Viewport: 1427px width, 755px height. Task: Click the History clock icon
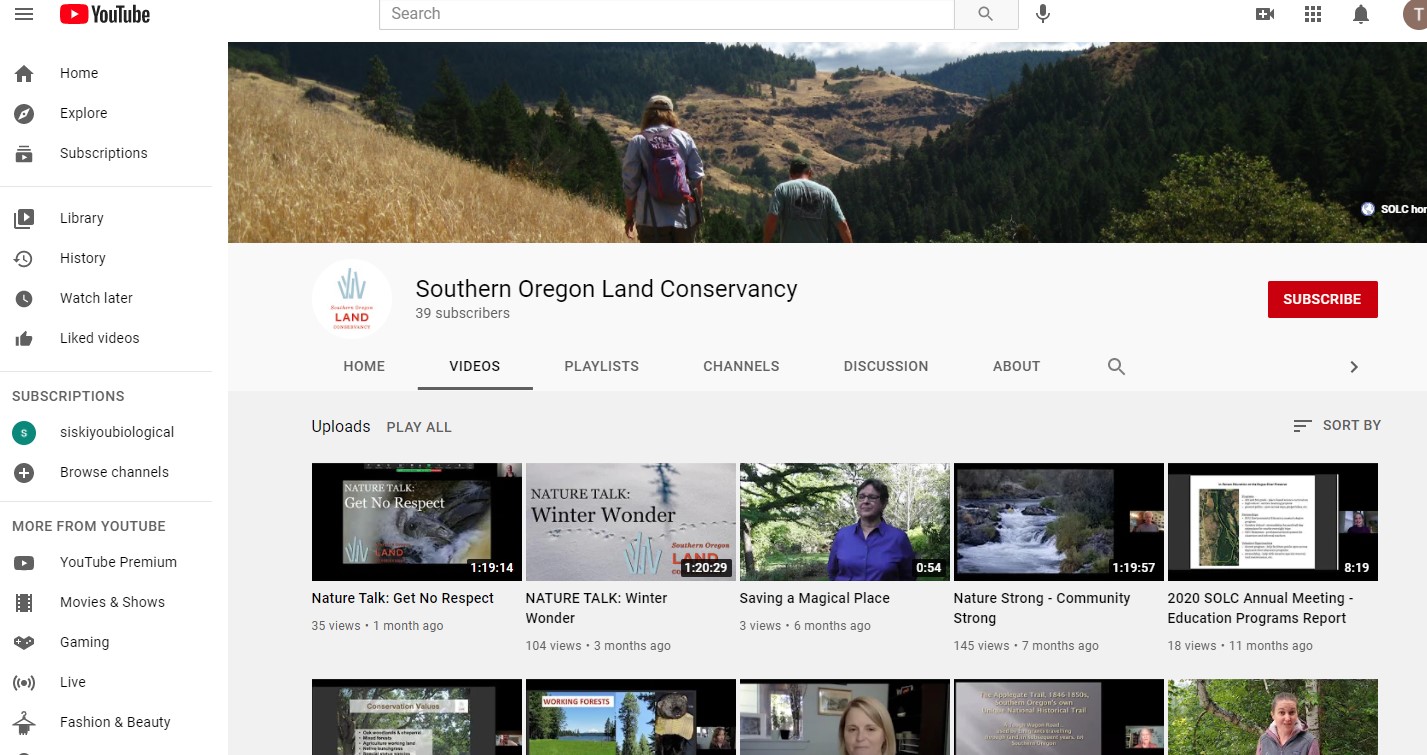pos(24,258)
